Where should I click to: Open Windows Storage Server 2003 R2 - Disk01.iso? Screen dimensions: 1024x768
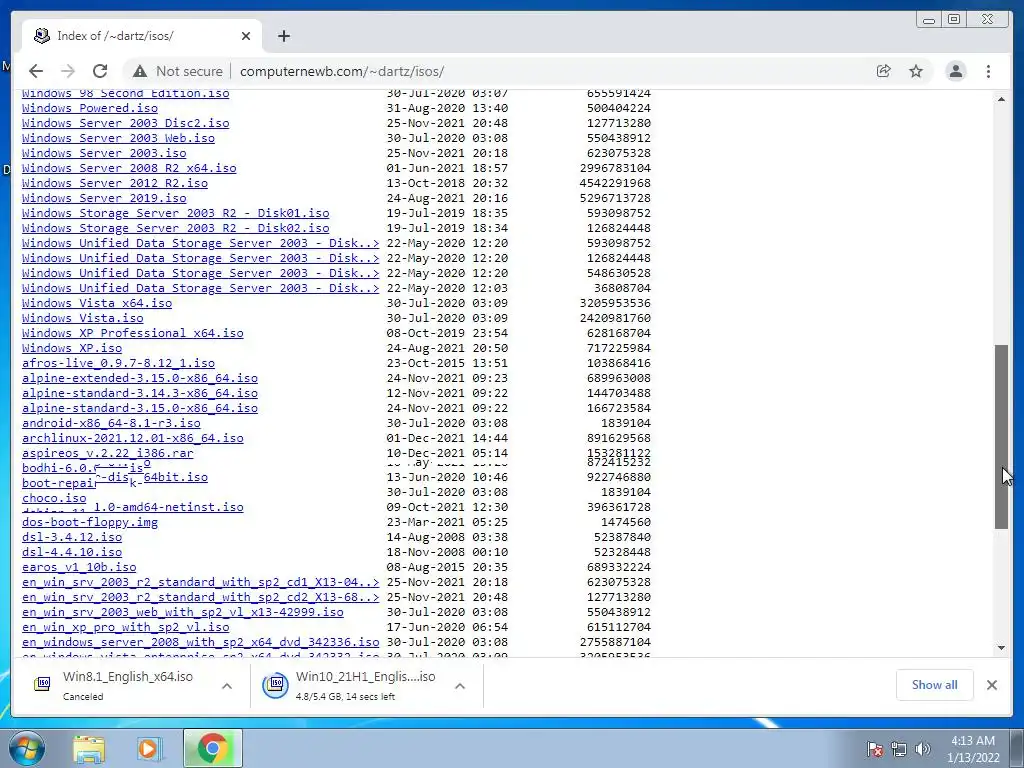click(x=176, y=213)
